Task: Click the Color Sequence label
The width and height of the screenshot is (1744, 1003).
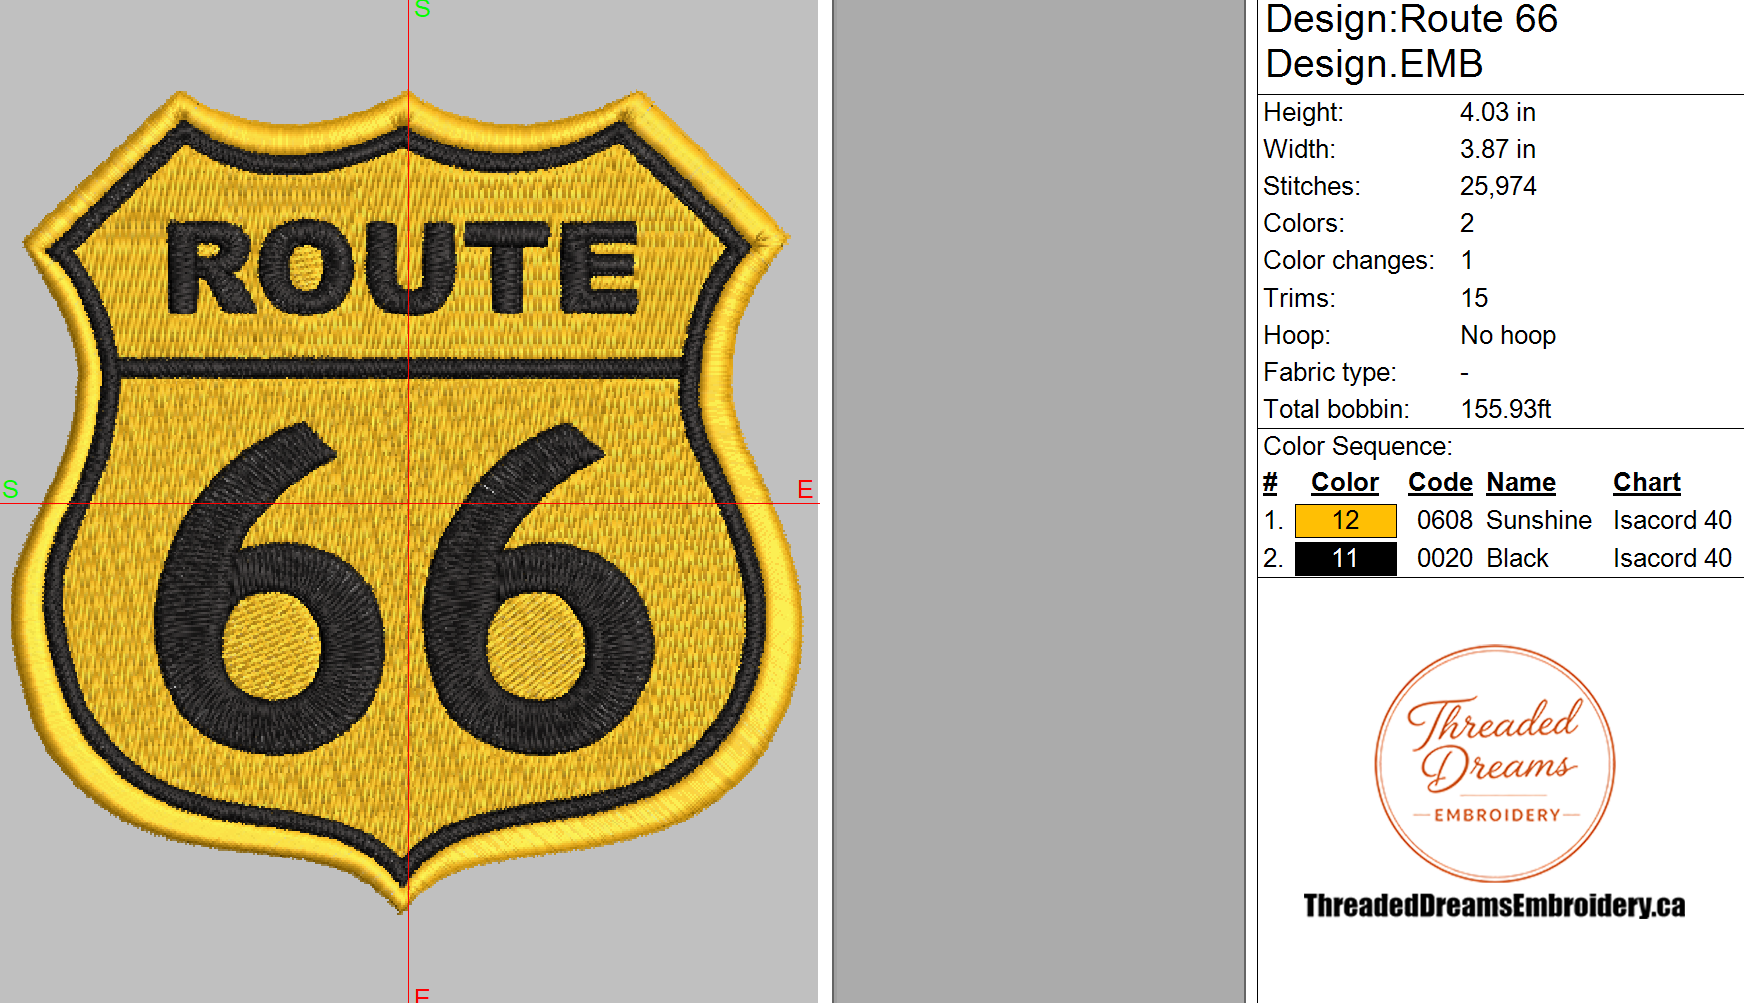Action: (x=1357, y=446)
